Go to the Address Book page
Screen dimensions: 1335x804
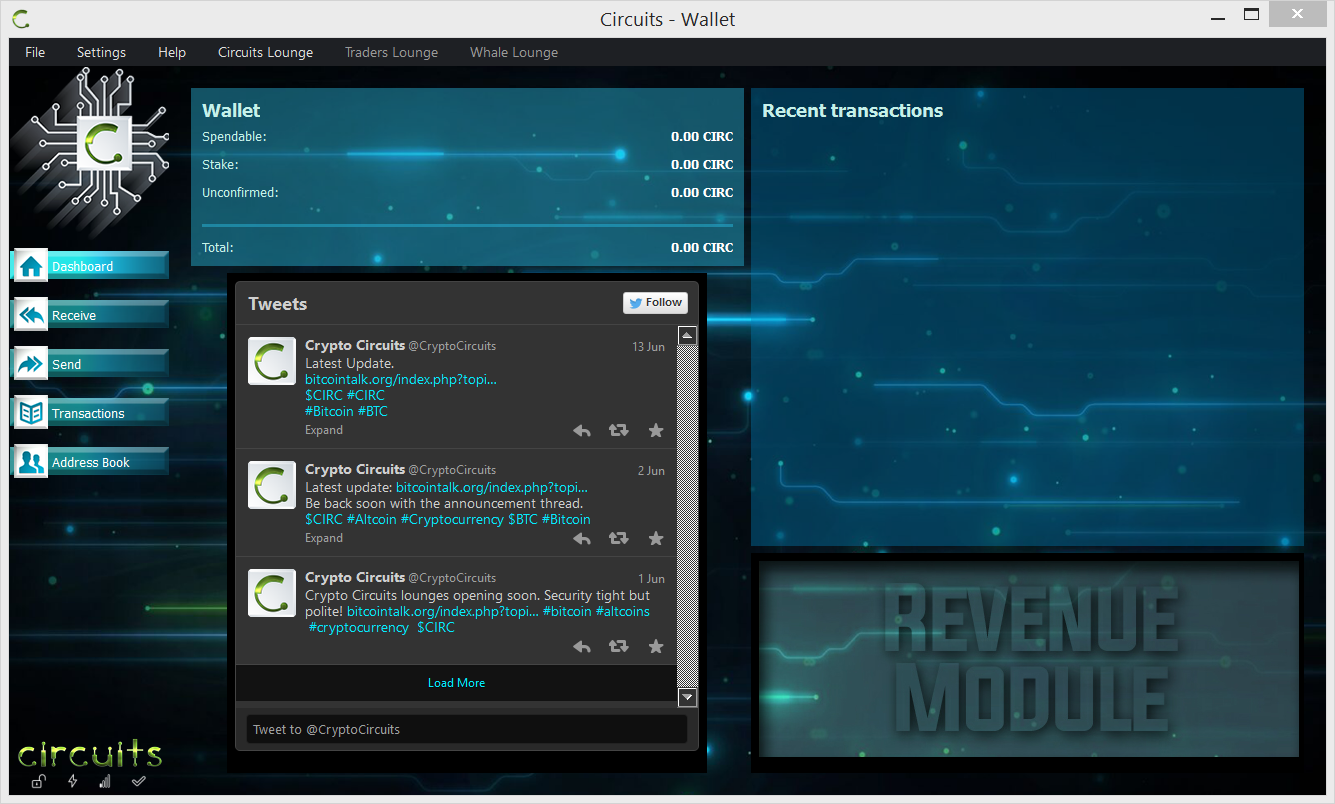click(90, 462)
